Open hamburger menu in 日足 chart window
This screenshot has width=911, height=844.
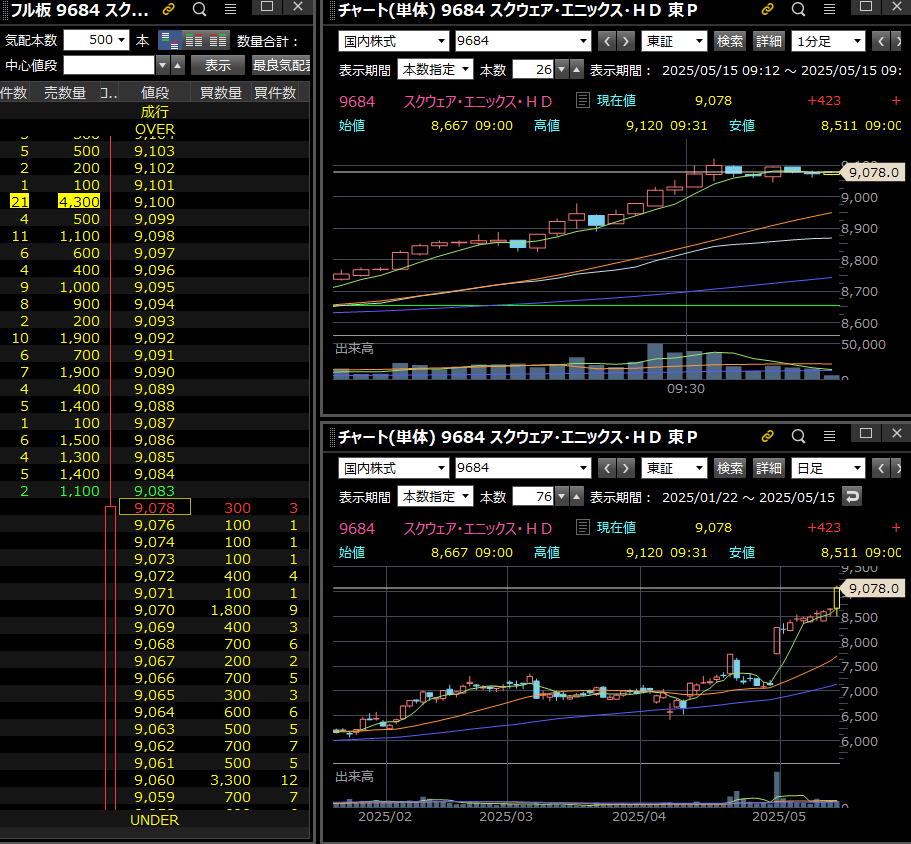tap(829, 436)
